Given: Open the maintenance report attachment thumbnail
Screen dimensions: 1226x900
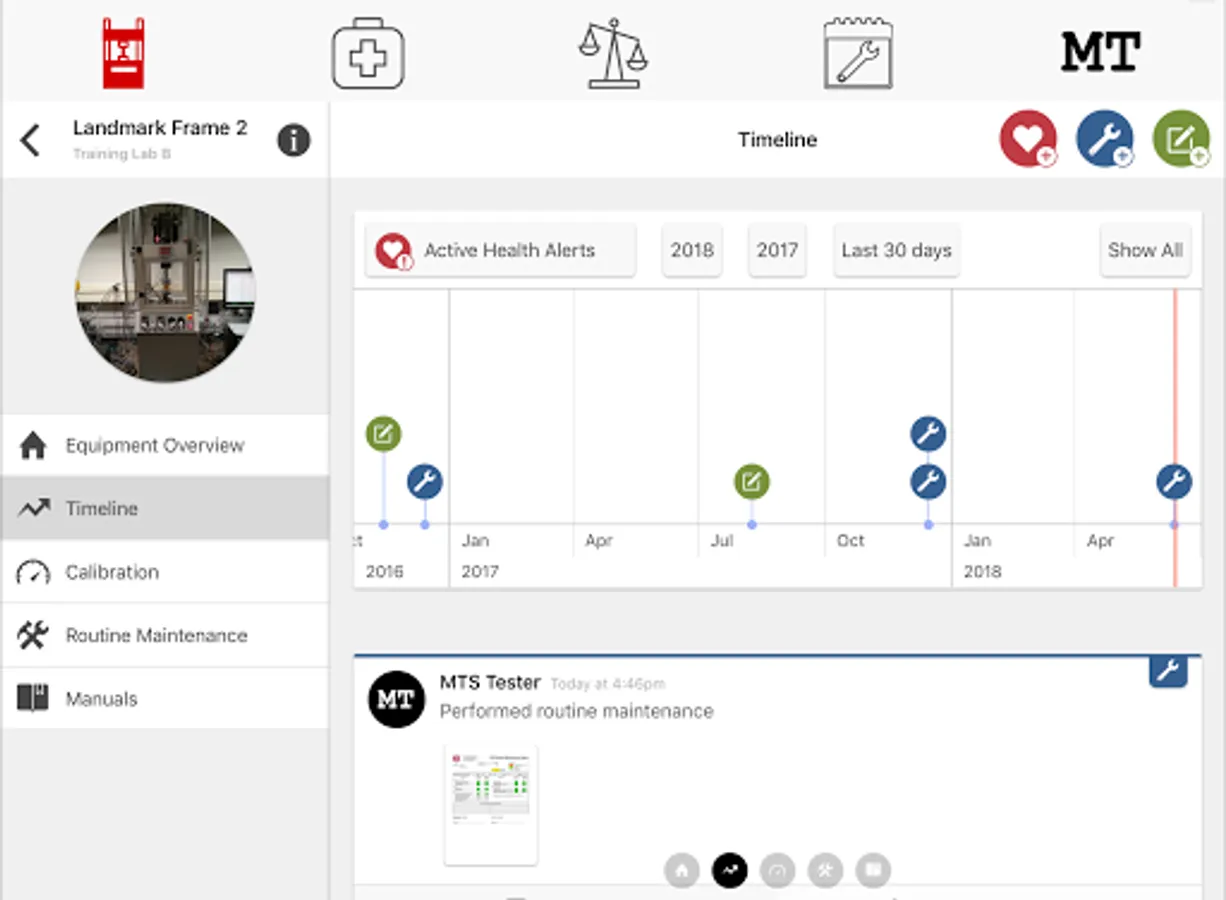Looking at the screenshot, I should coord(490,804).
